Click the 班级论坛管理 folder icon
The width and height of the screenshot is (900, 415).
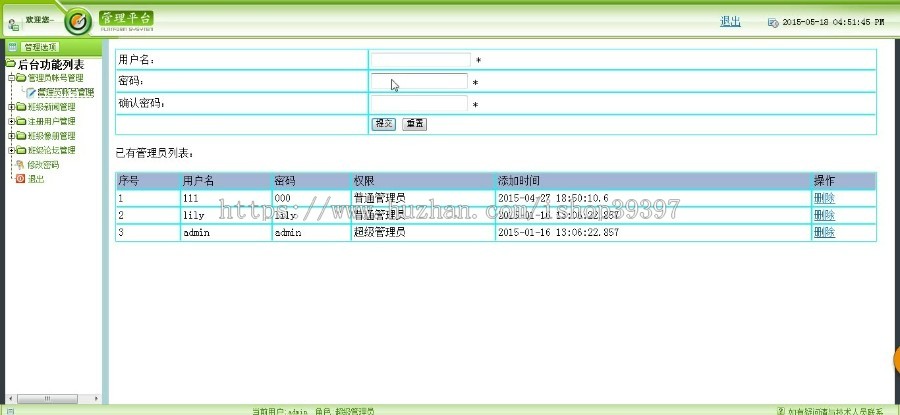pos(21,150)
